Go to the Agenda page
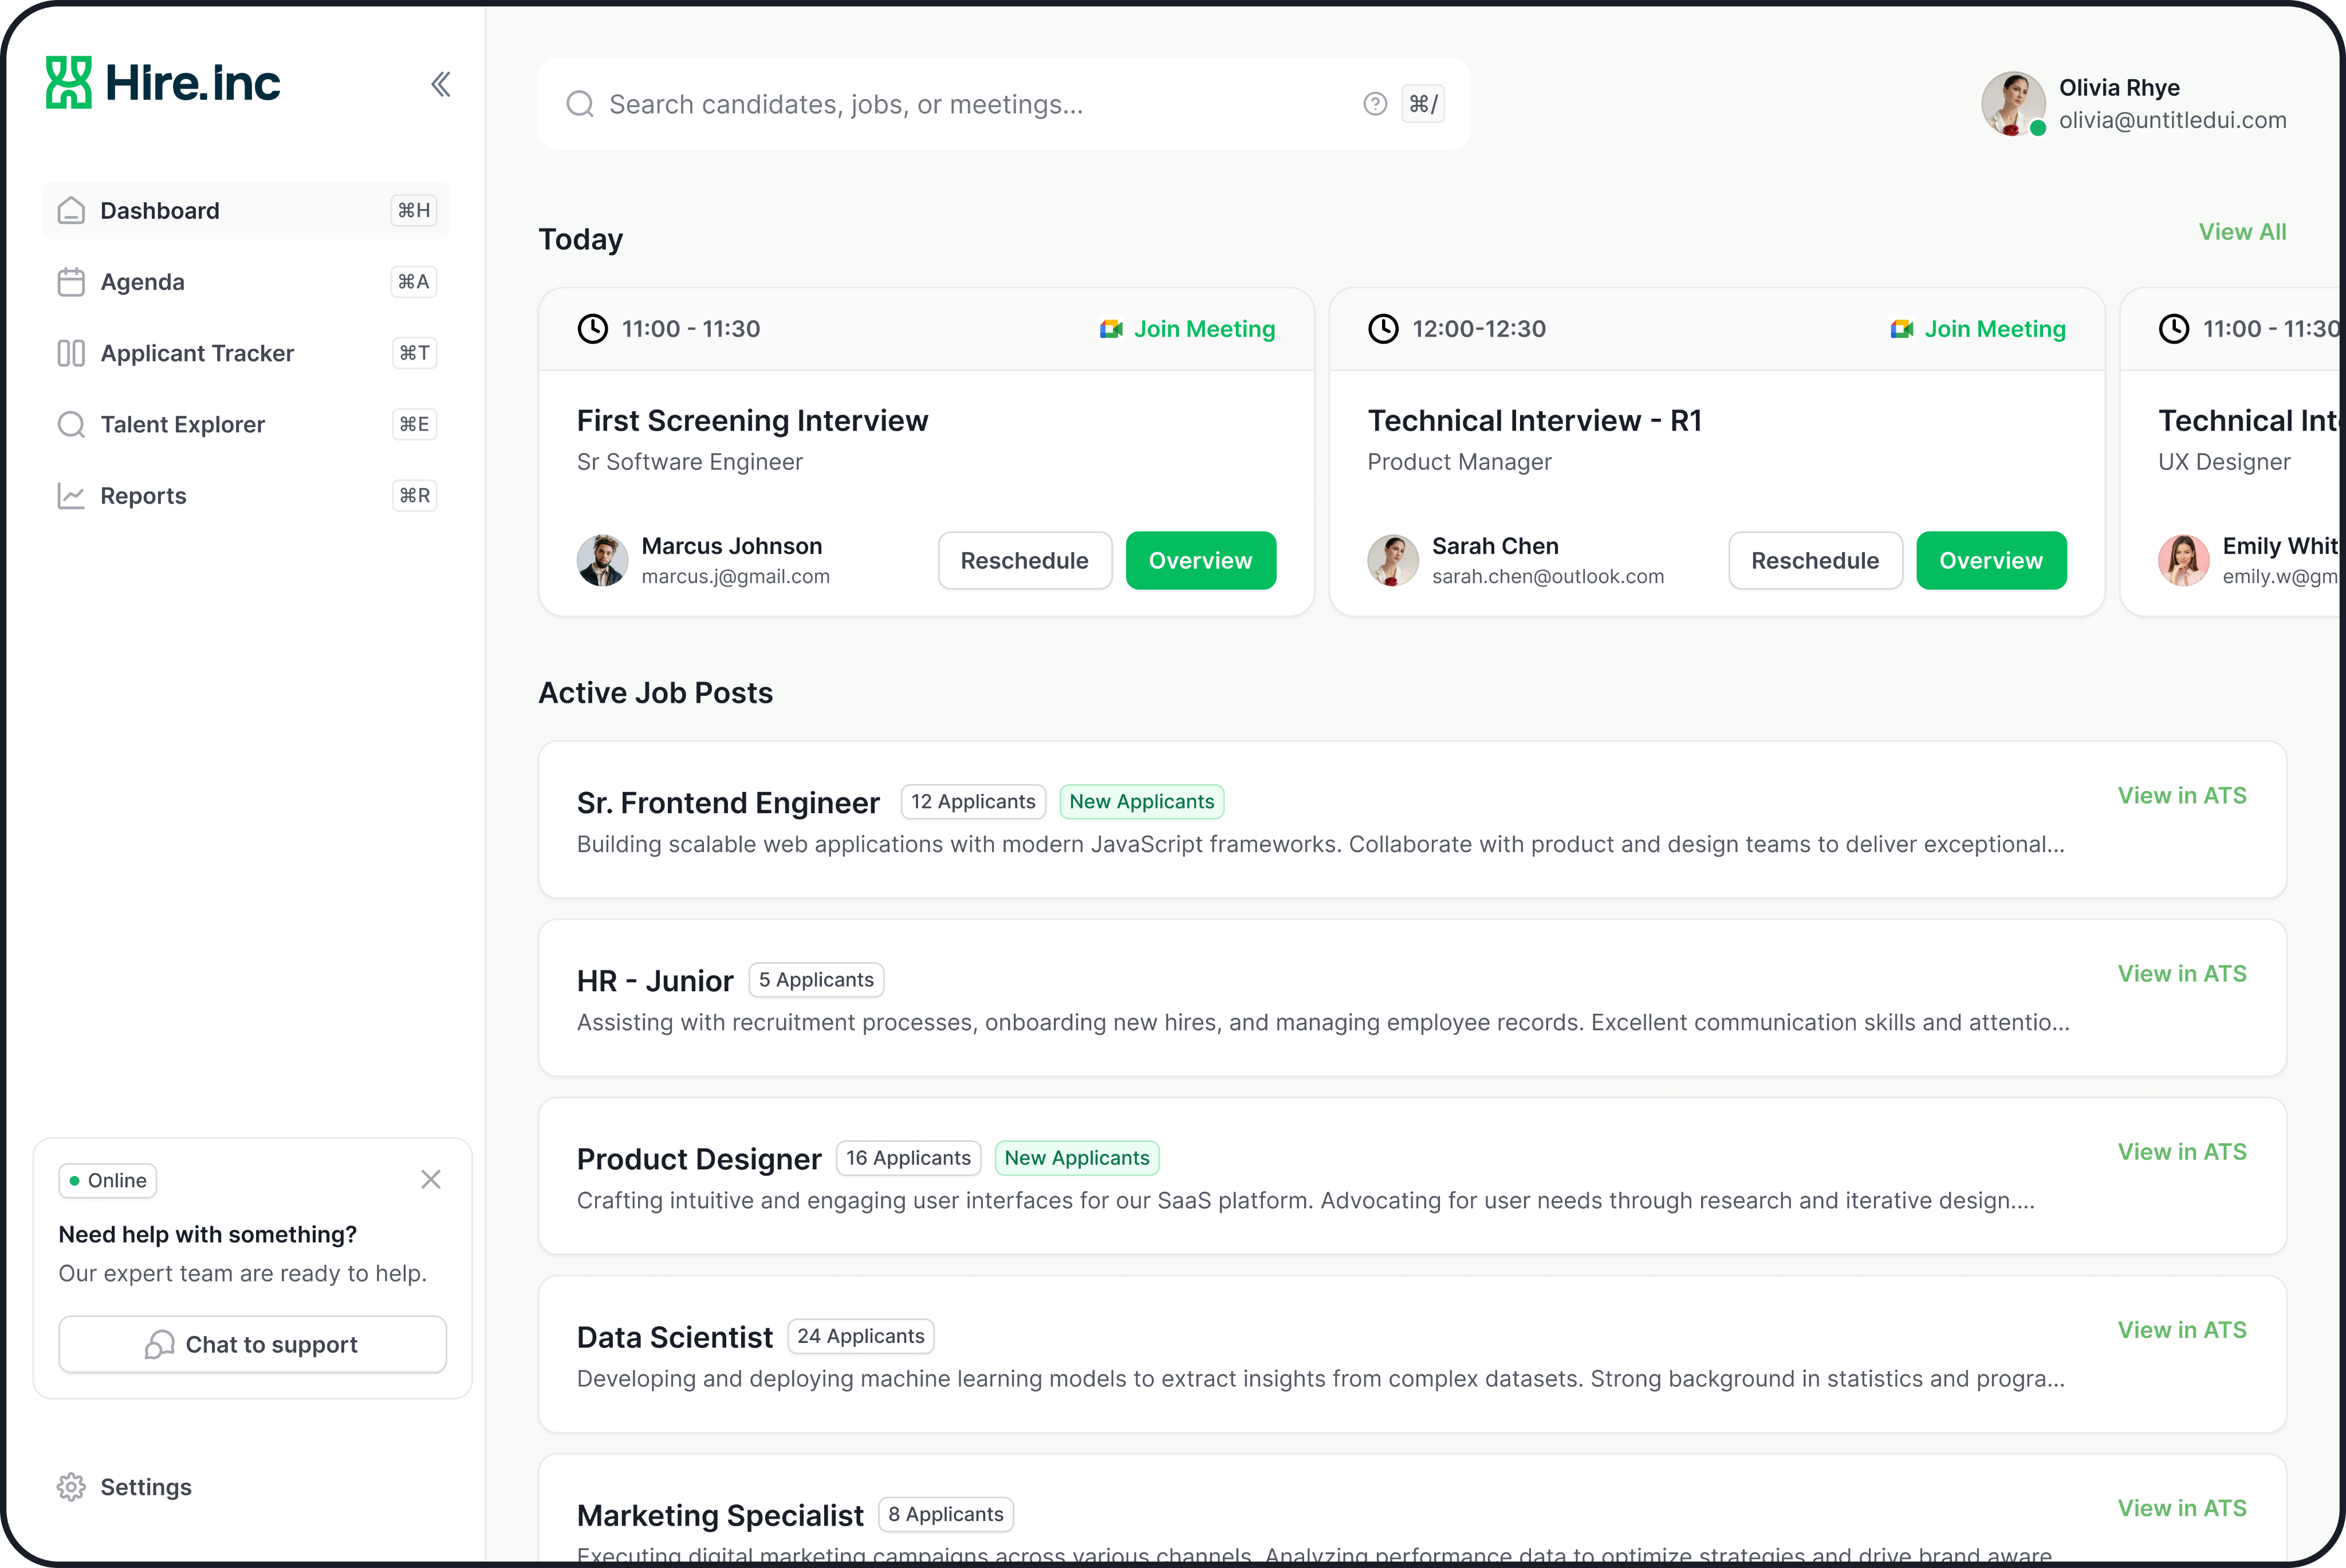The height and width of the screenshot is (1568, 2346). click(x=142, y=282)
